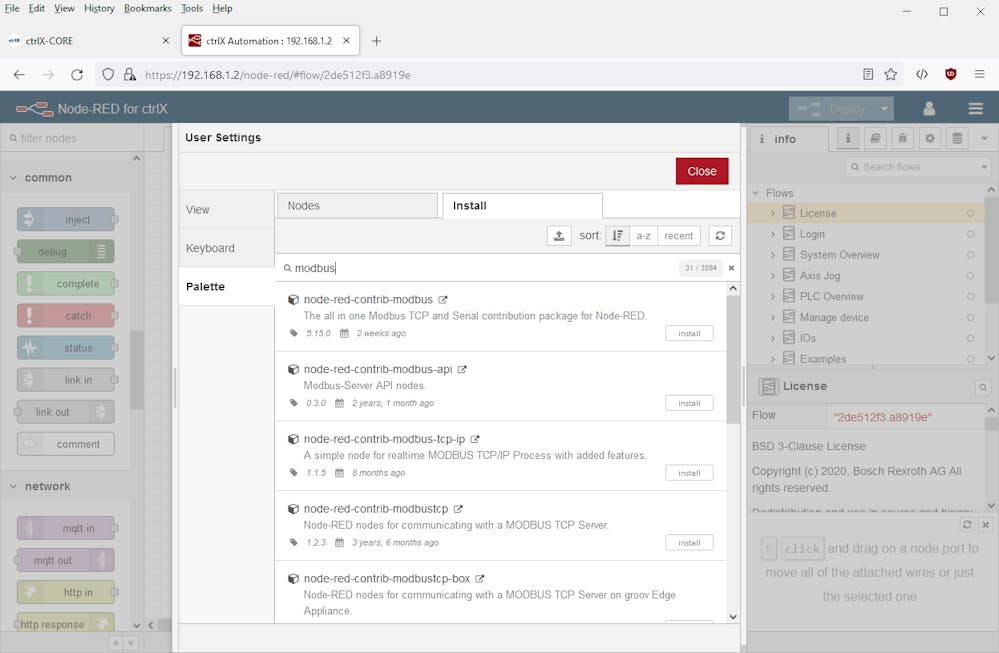
Task: Close the User Settings dialog
Action: pyautogui.click(x=702, y=171)
